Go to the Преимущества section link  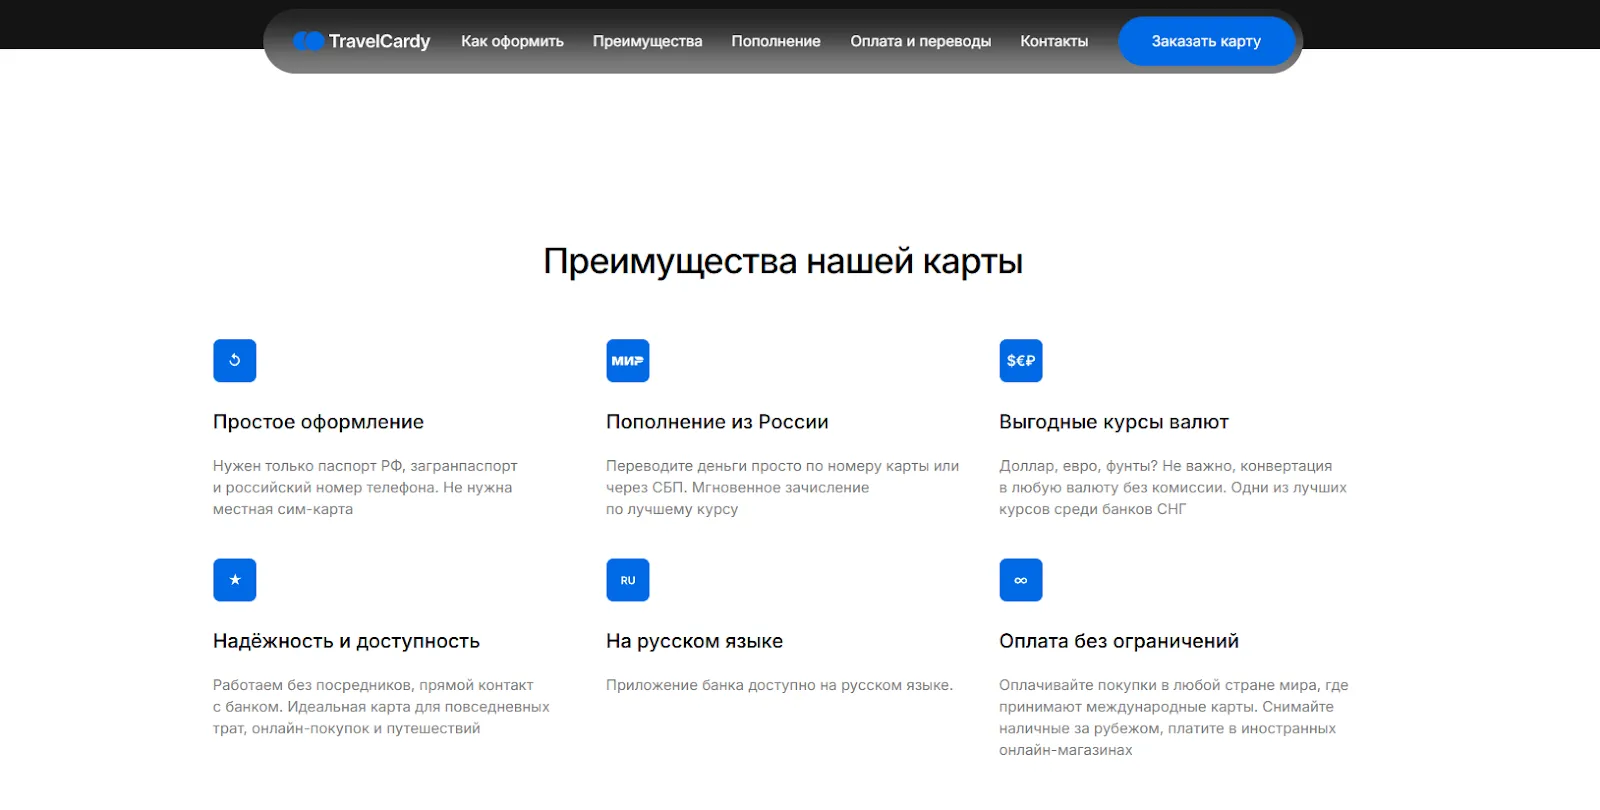pyautogui.click(x=647, y=41)
